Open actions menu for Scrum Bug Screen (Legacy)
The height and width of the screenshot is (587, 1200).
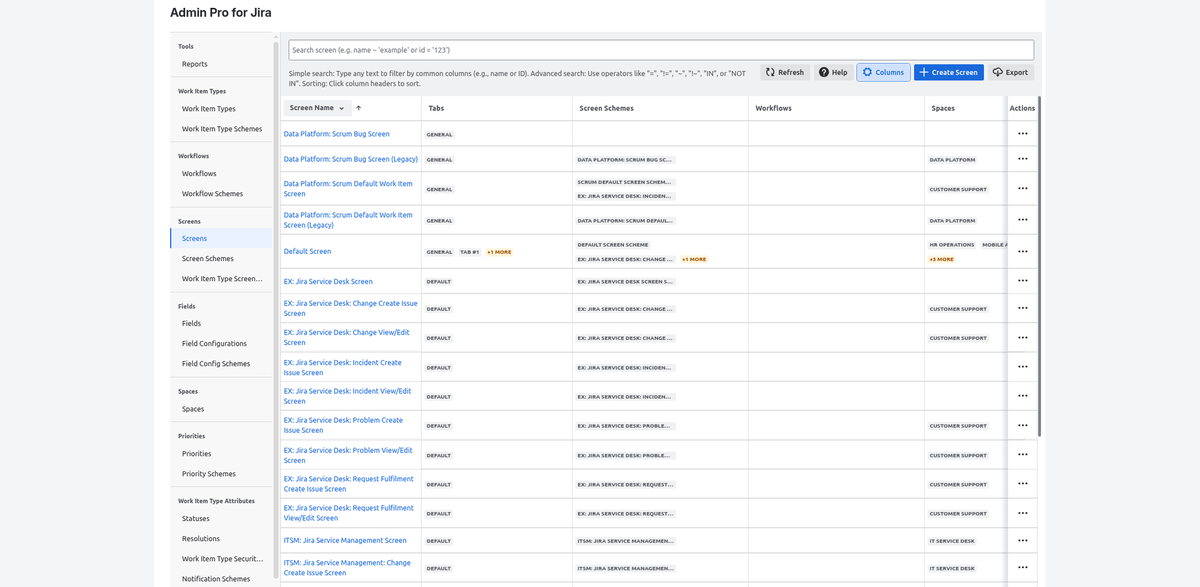point(1022,158)
